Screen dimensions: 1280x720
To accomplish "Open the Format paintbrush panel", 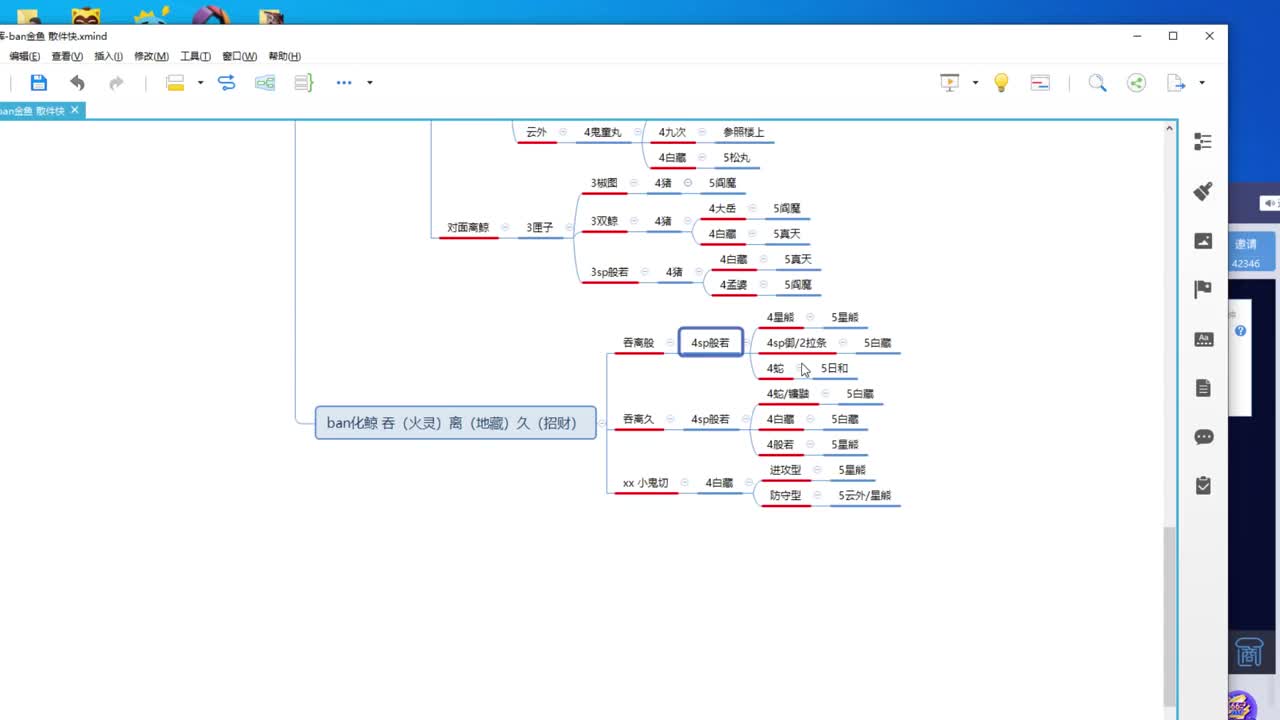I will tap(1203, 191).
